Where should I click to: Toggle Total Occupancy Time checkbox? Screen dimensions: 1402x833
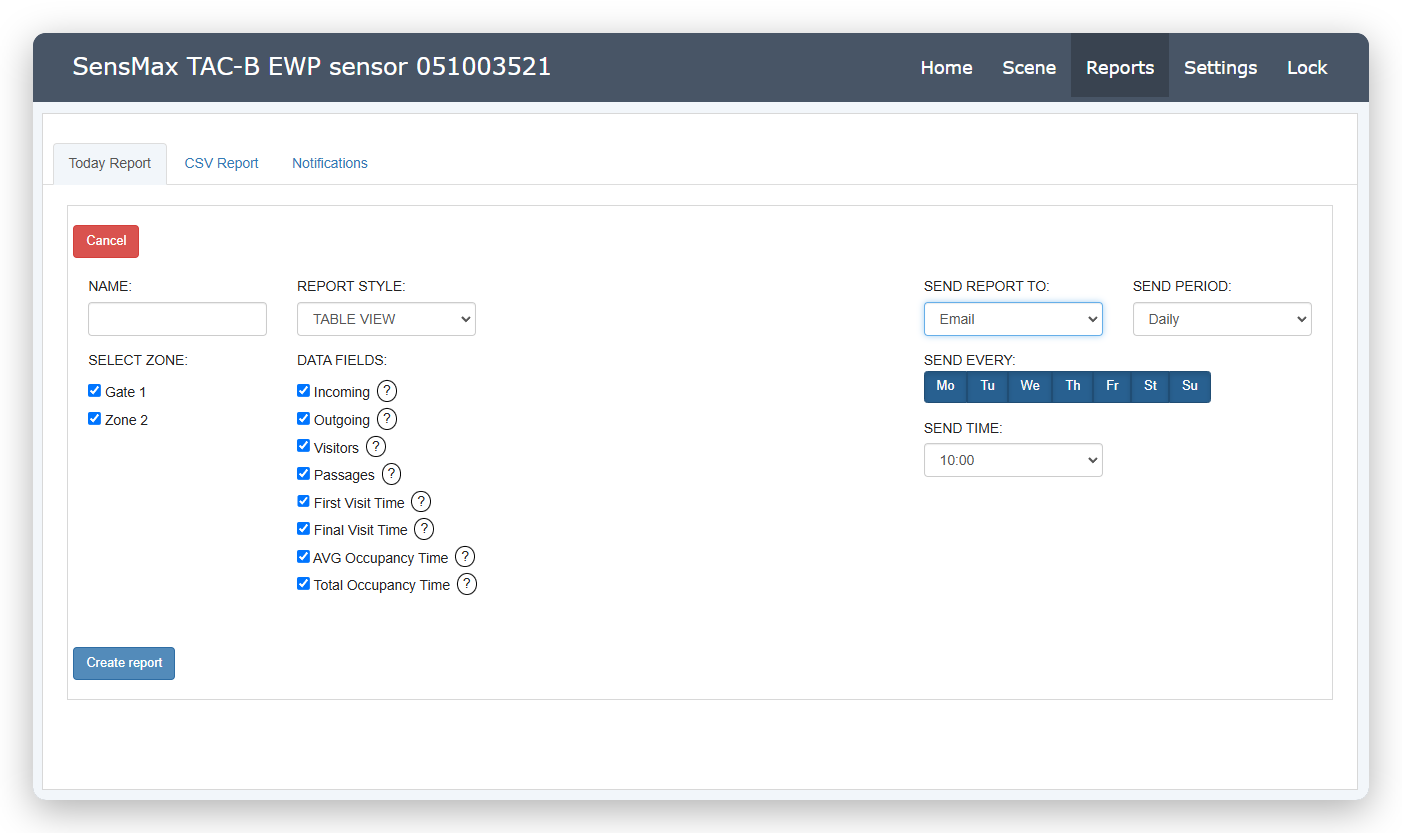[303, 583]
